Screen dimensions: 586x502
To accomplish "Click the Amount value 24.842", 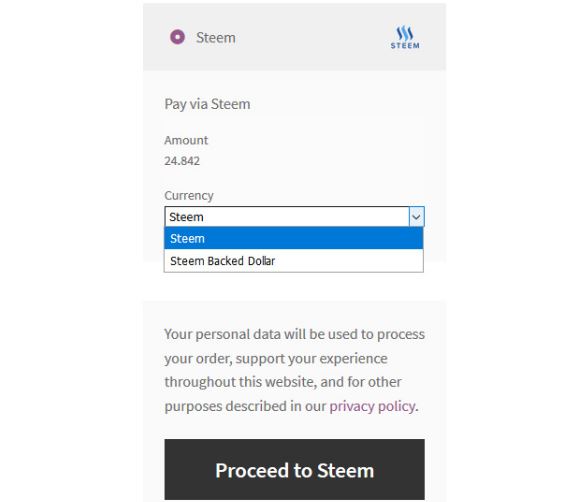I will point(182,161).
